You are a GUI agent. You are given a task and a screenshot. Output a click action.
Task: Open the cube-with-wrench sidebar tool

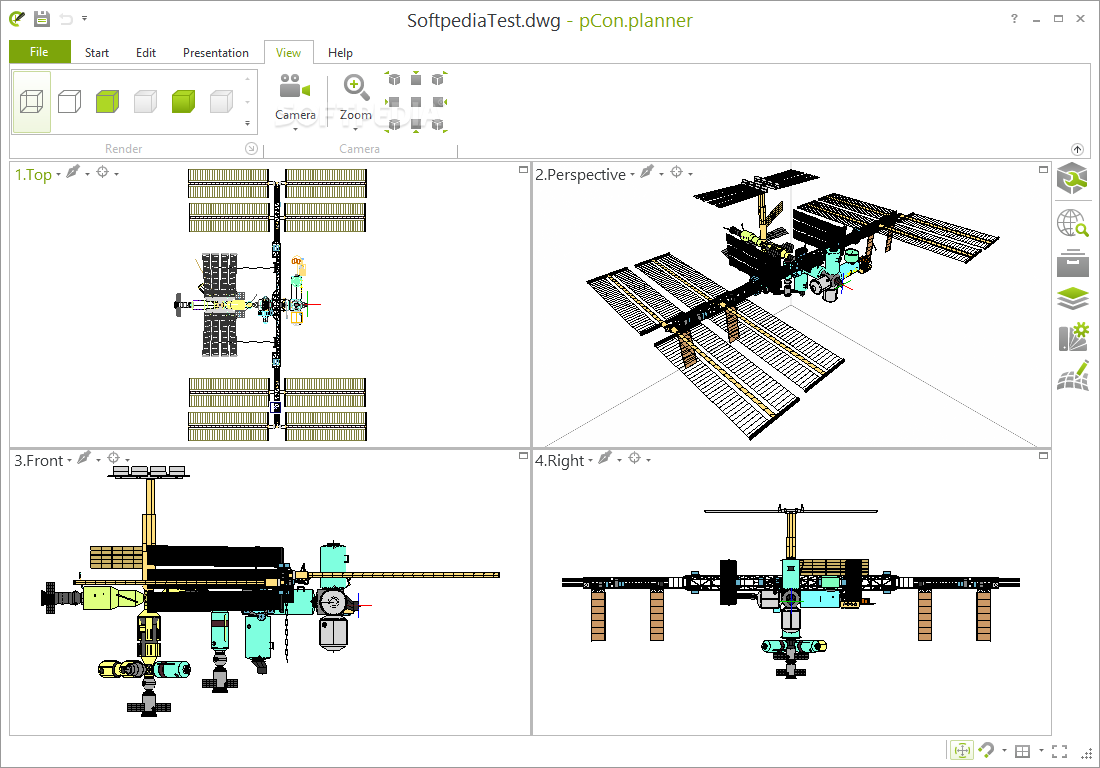click(x=1073, y=178)
